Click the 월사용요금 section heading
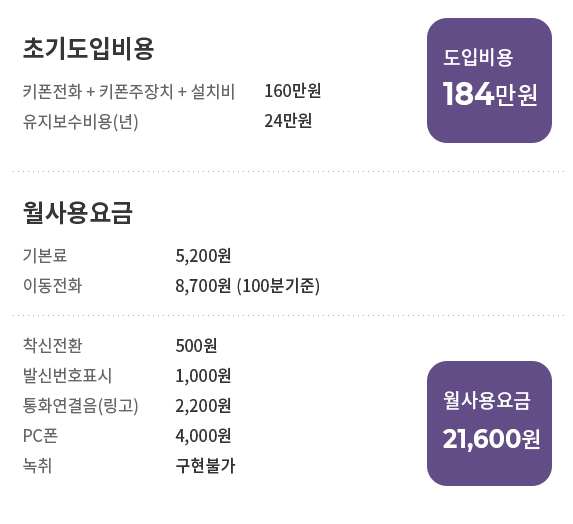The height and width of the screenshot is (524, 573). (77, 213)
